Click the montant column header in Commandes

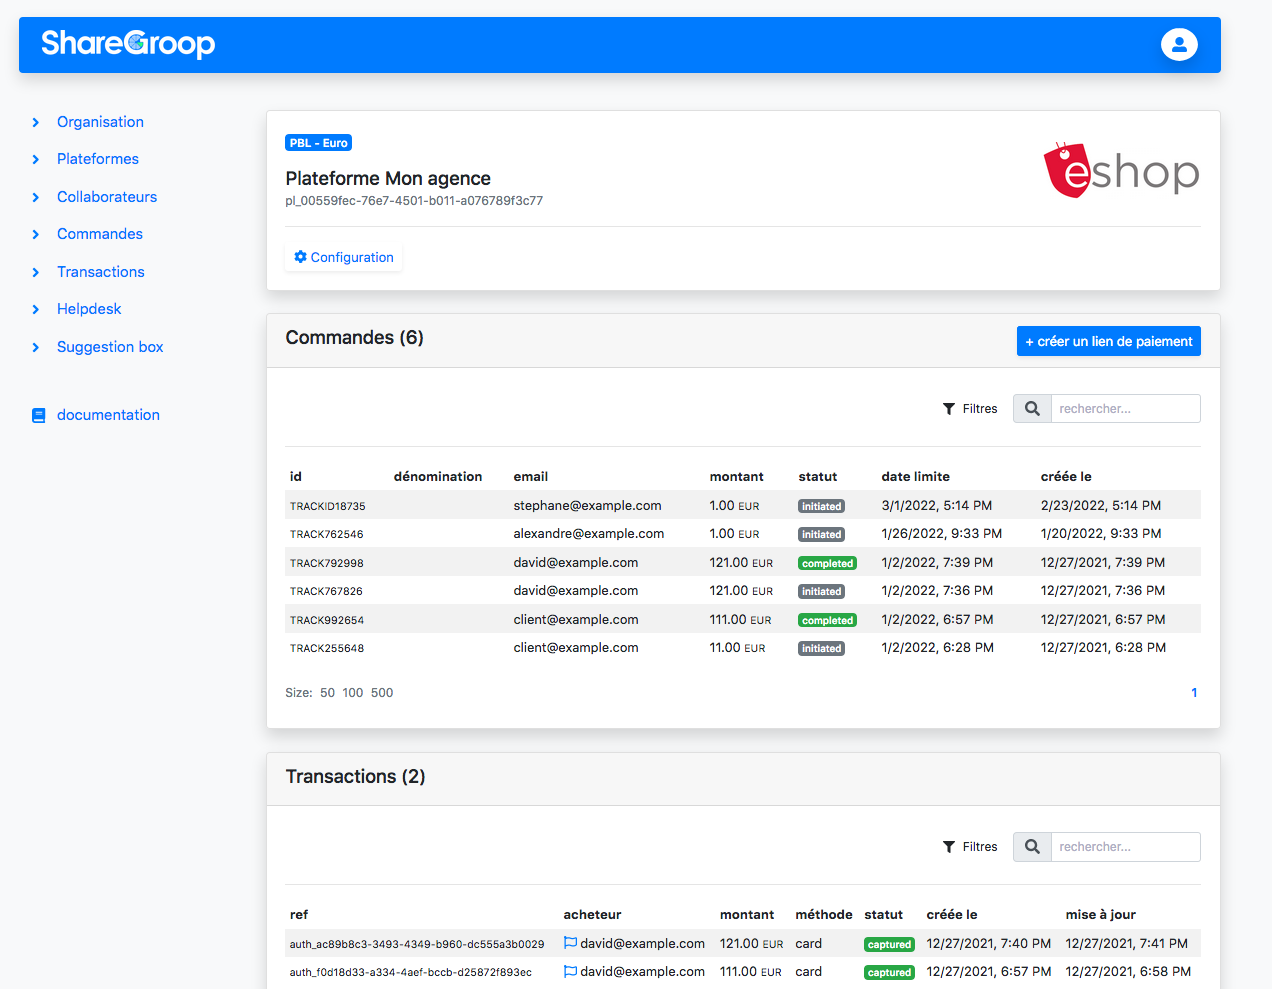[737, 477]
